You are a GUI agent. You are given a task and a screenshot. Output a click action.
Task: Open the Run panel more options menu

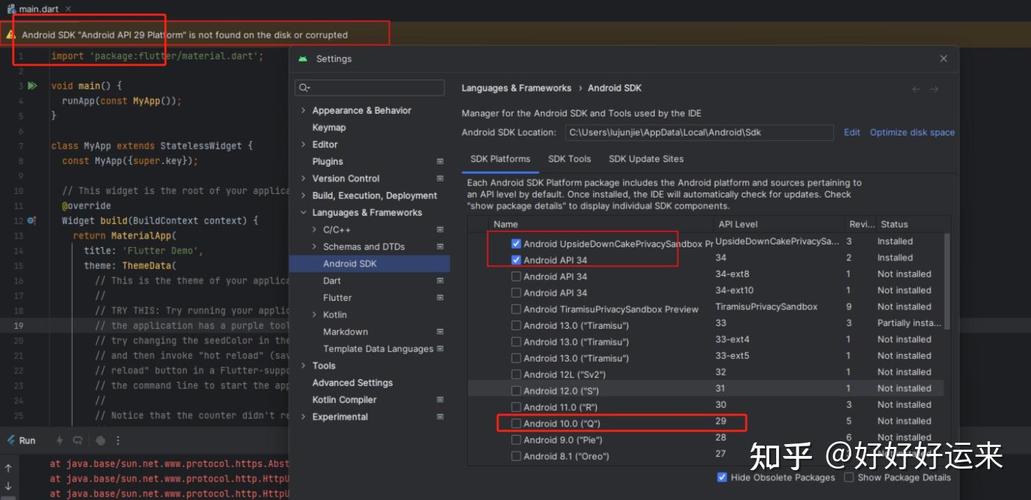click(x=118, y=440)
